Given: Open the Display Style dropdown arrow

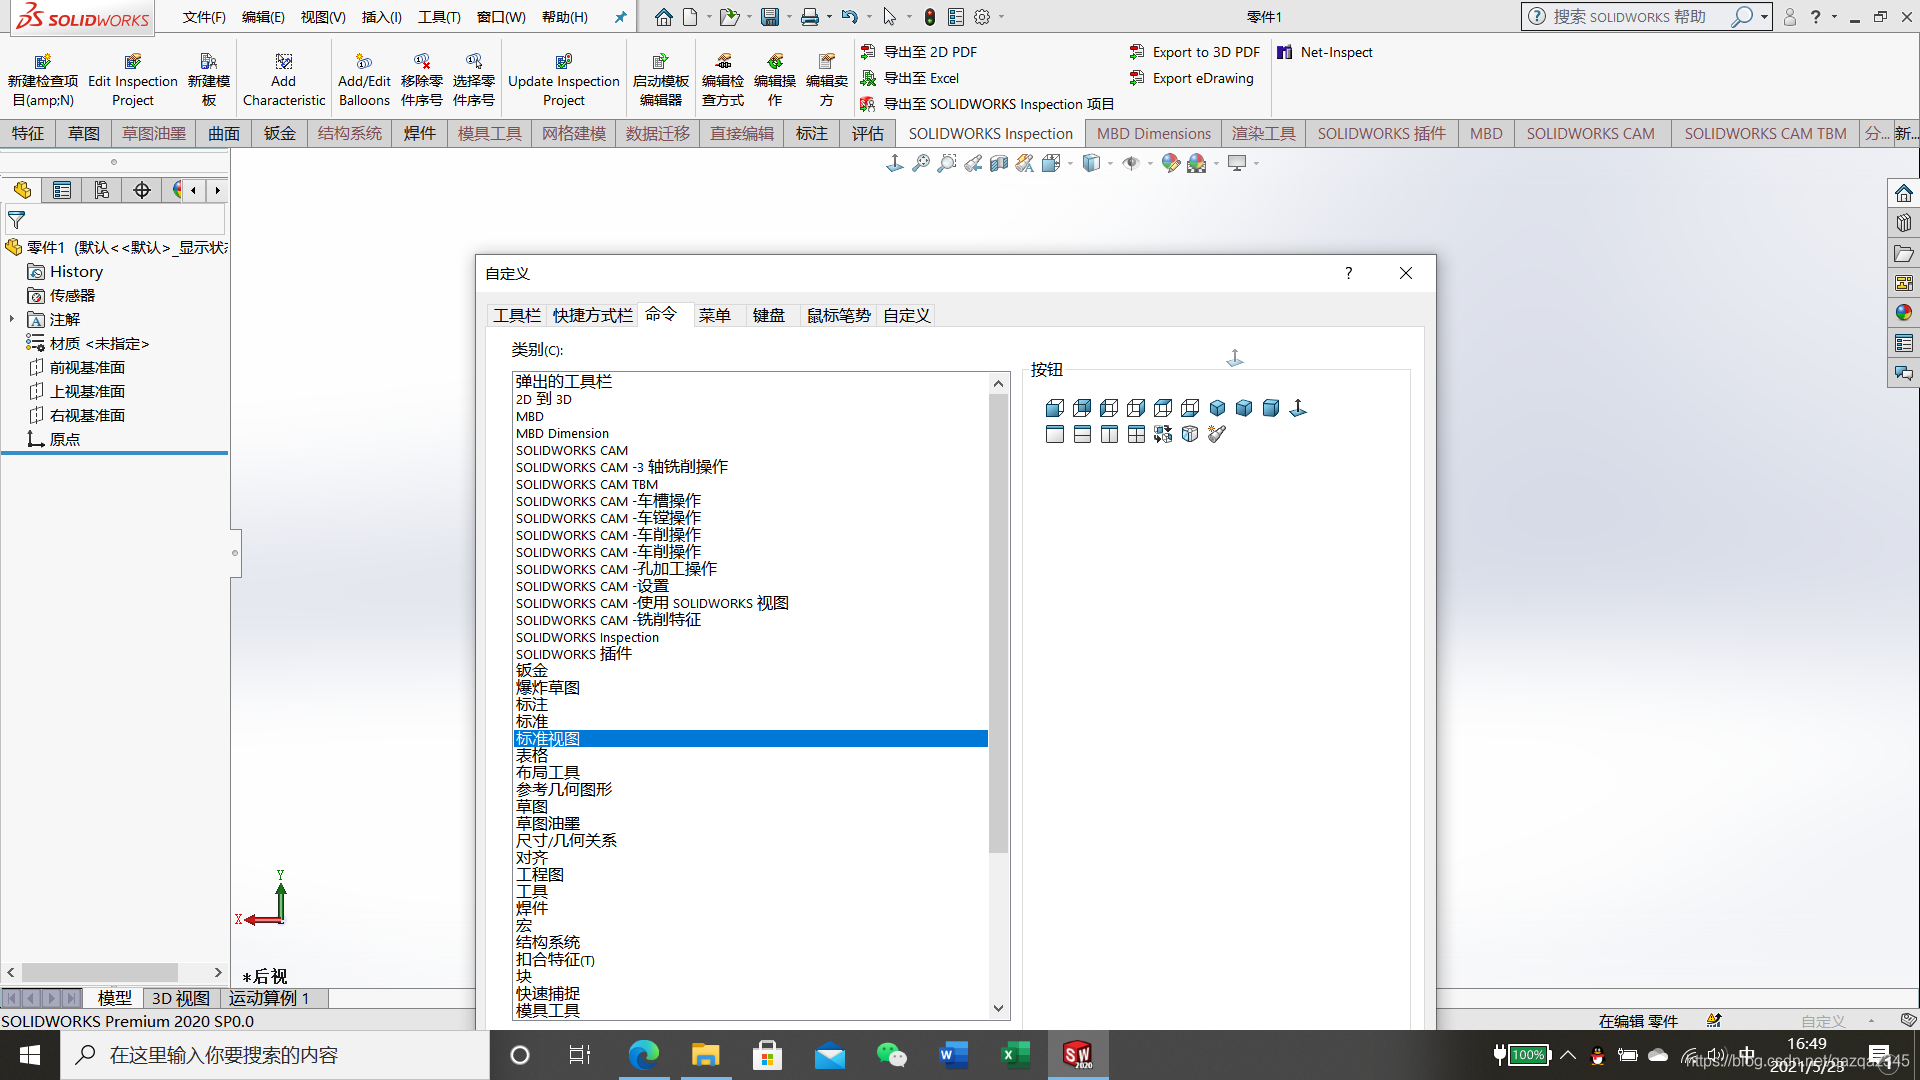Looking at the screenshot, I should 1111,163.
